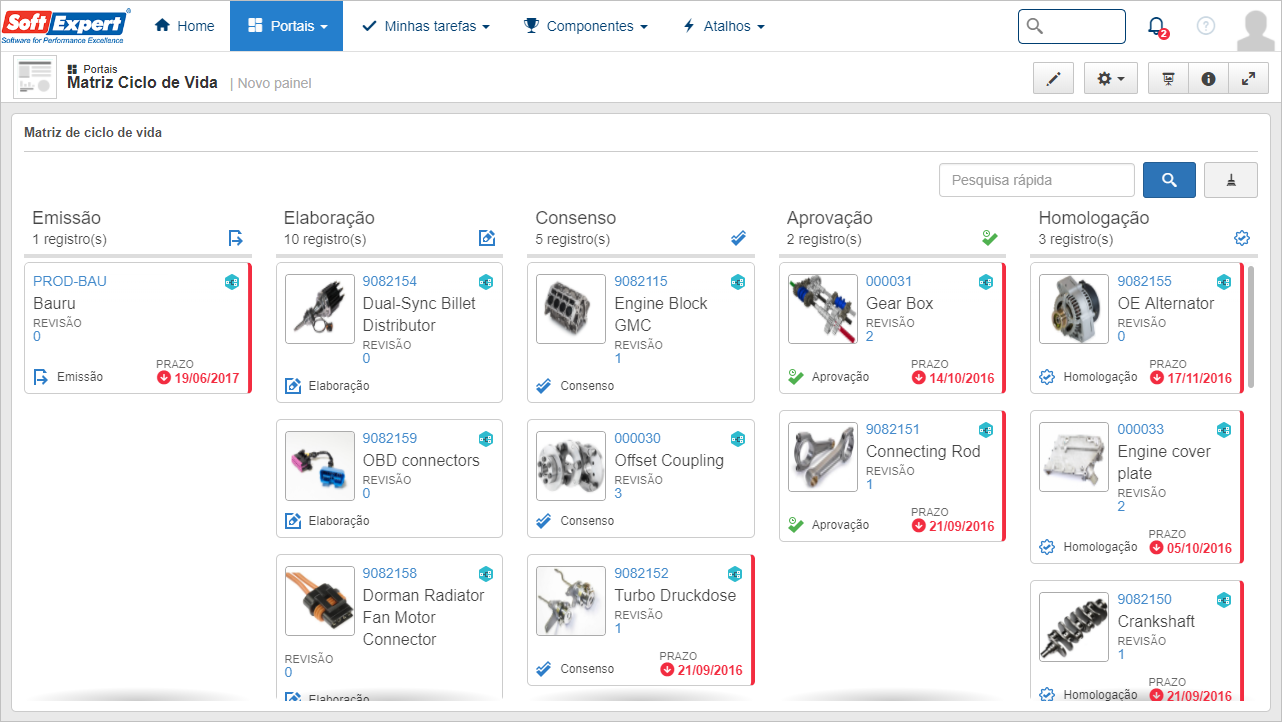Open record link 000031

tap(889, 281)
